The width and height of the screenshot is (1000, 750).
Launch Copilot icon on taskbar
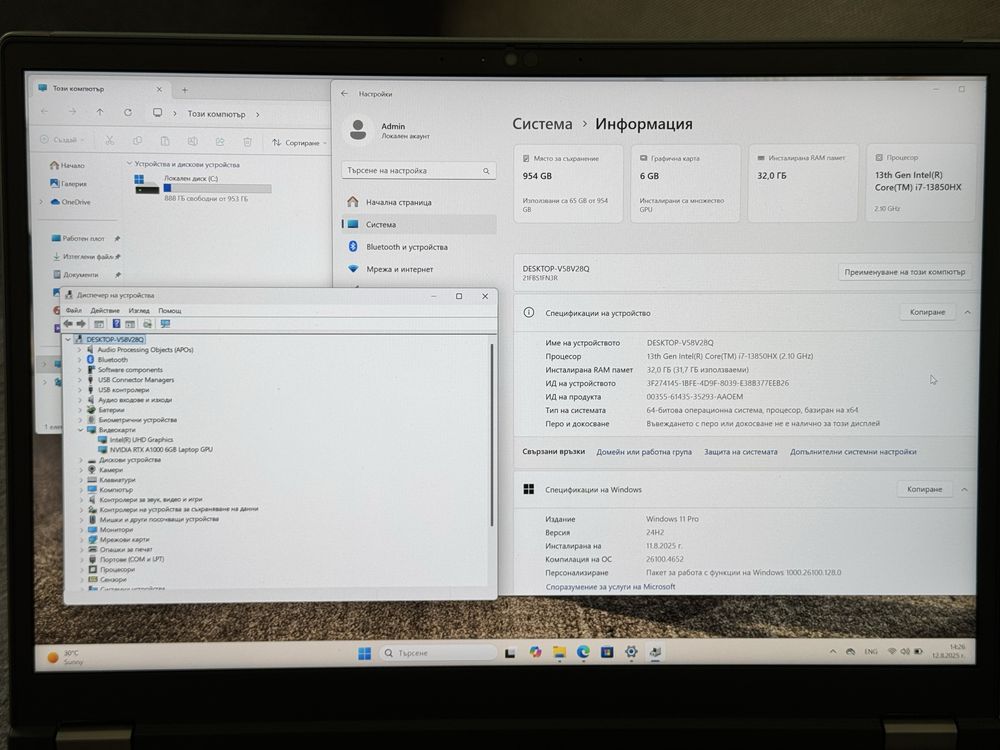click(535, 652)
